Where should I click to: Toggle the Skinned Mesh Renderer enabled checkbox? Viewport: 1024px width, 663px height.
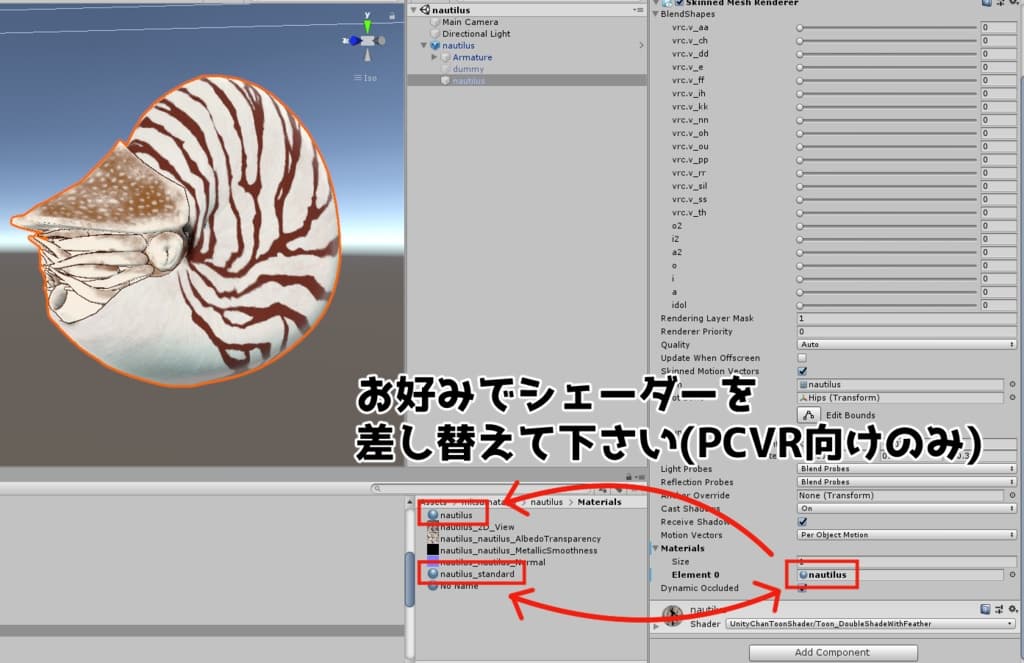pyautogui.click(x=679, y=3)
